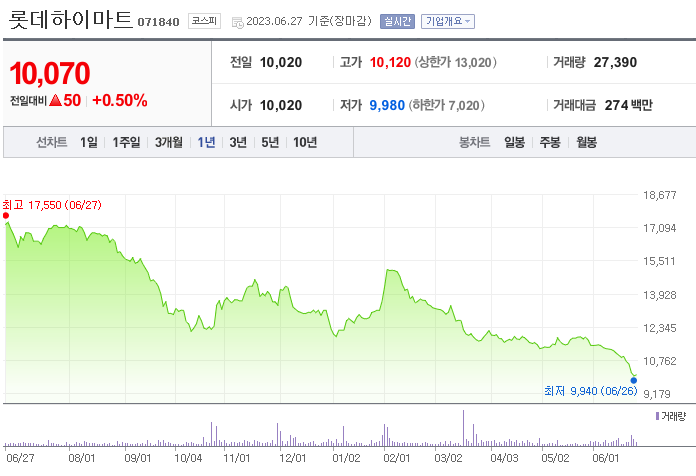Select the 1년 line chart tab

point(206,143)
